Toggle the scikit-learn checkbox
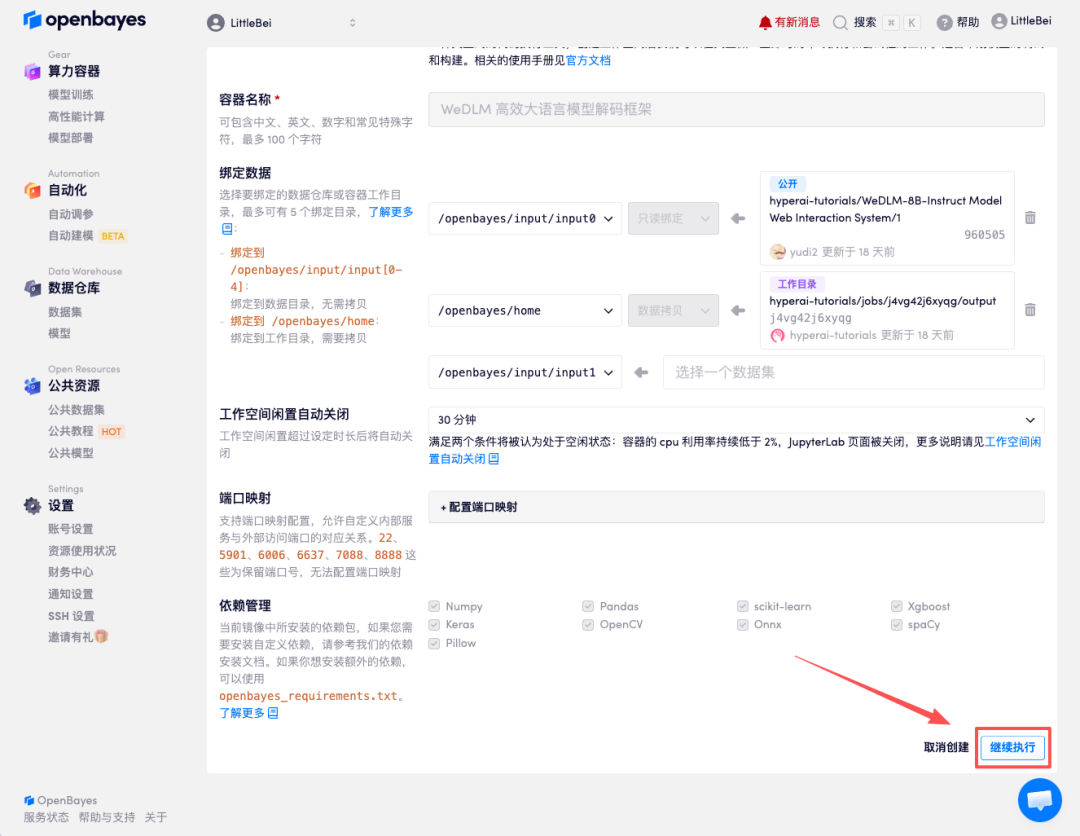This screenshot has width=1080, height=836. pos(742,606)
